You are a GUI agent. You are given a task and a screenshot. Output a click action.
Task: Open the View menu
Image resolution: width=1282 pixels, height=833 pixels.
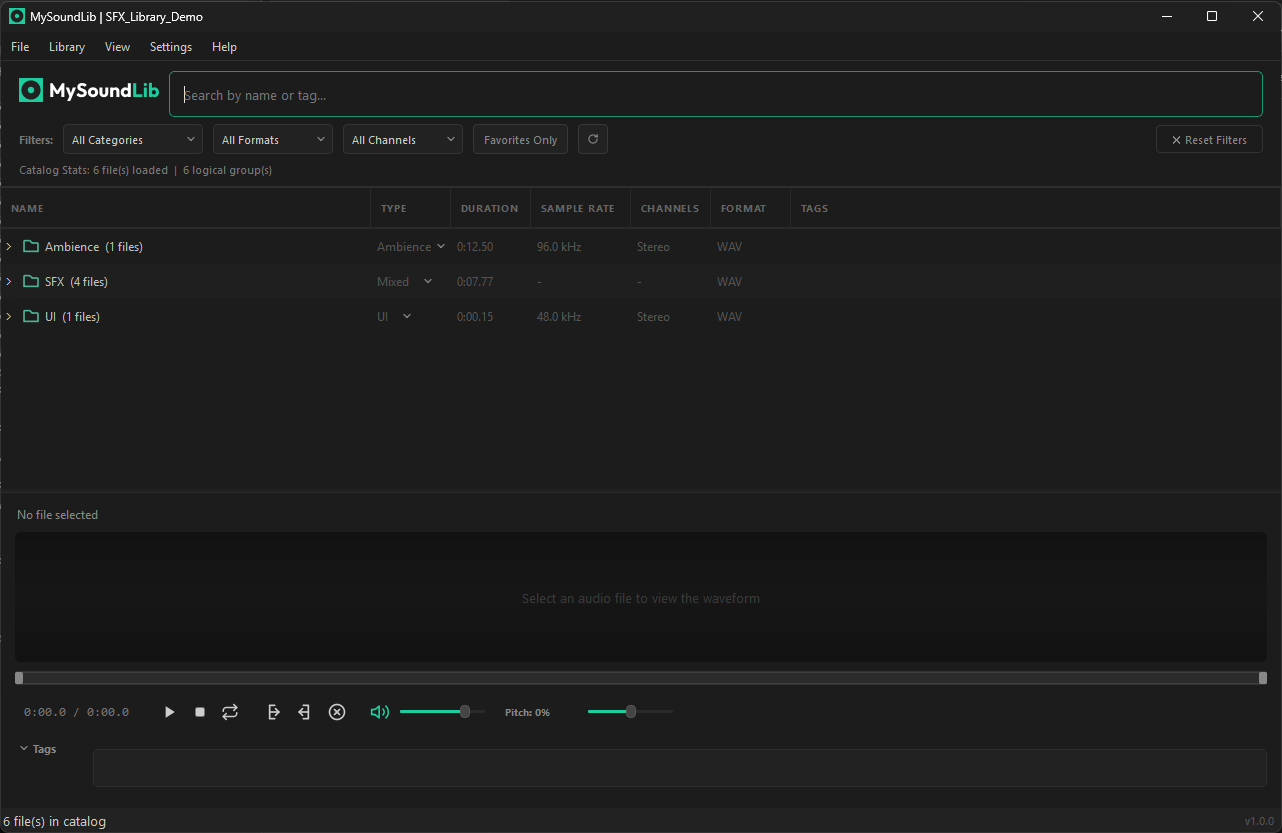coord(117,47)
